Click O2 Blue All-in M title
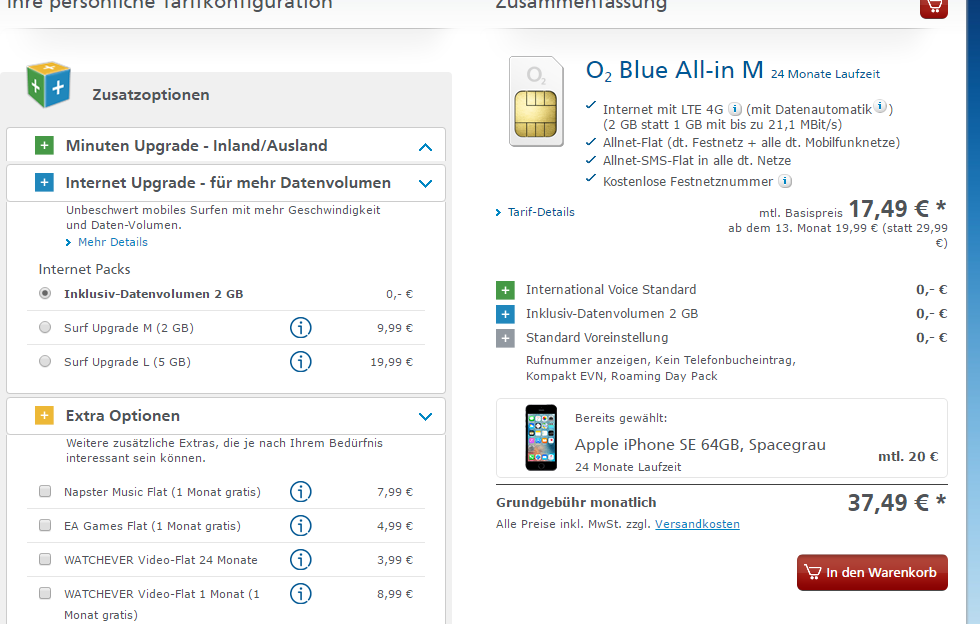 click(675, 70)
